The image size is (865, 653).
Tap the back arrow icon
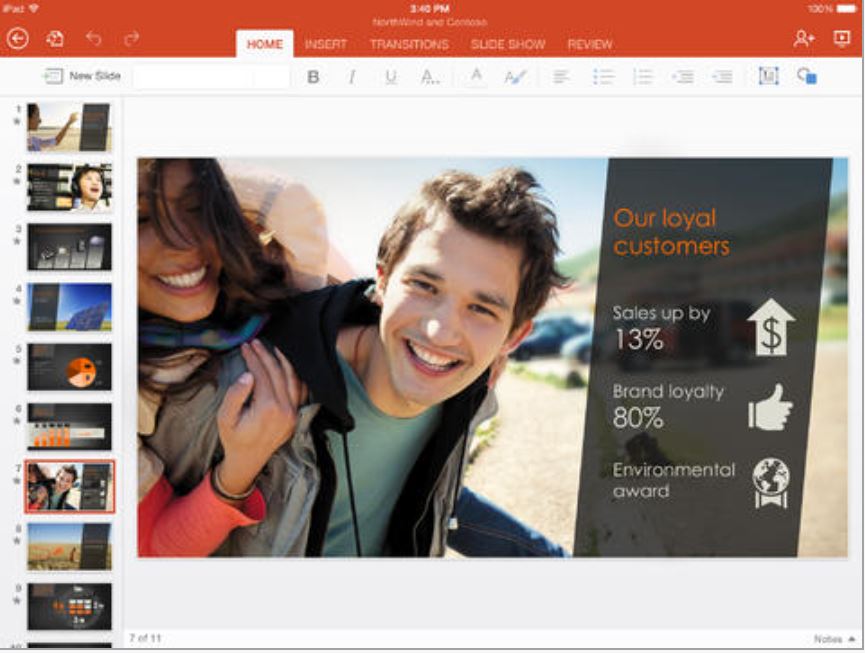point(17,39)
